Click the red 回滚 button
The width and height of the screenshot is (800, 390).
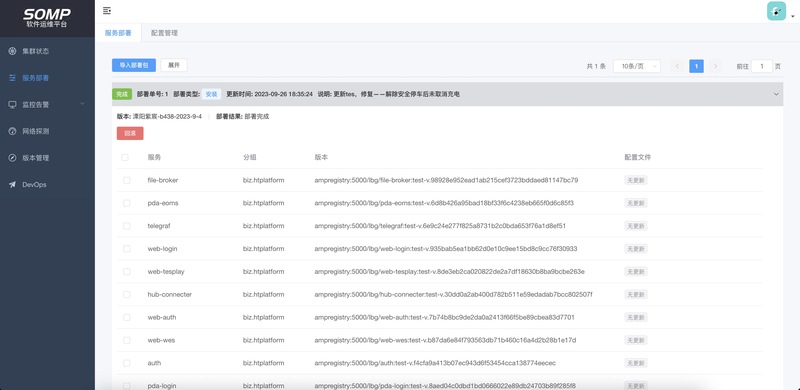(x=130, y=133)
